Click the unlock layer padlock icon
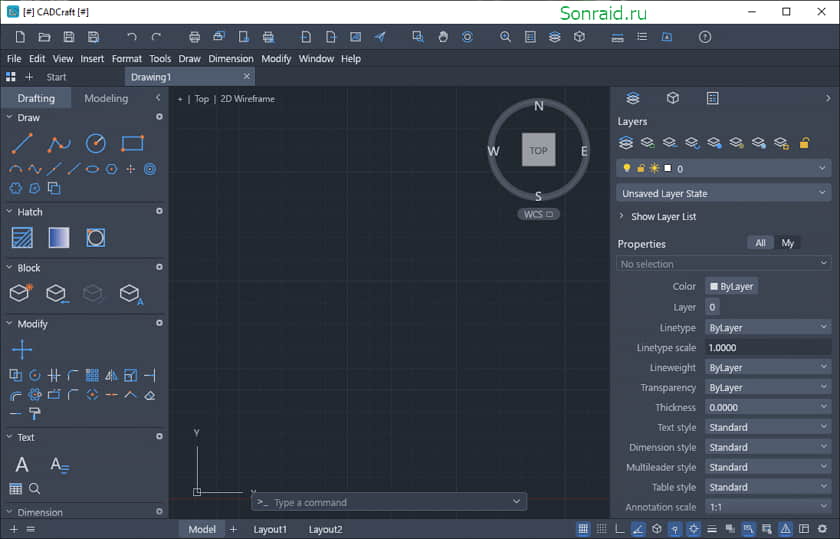840x539 pixels. coord(804,143)
